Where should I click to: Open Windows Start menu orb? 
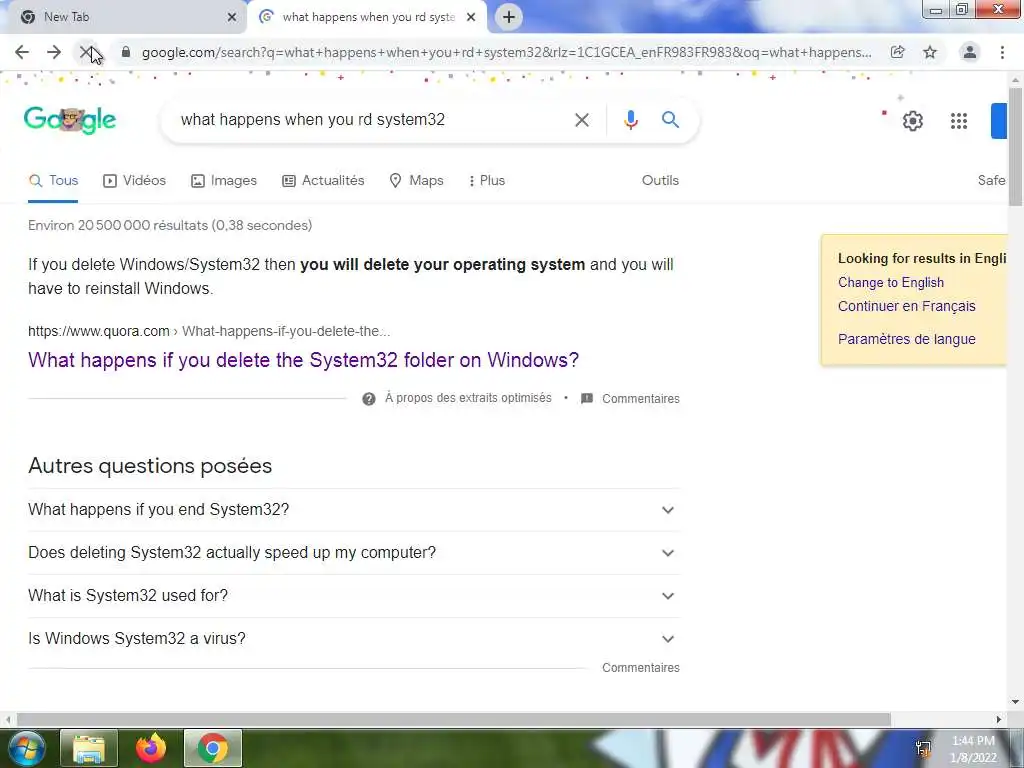click(x=26, y=748)
